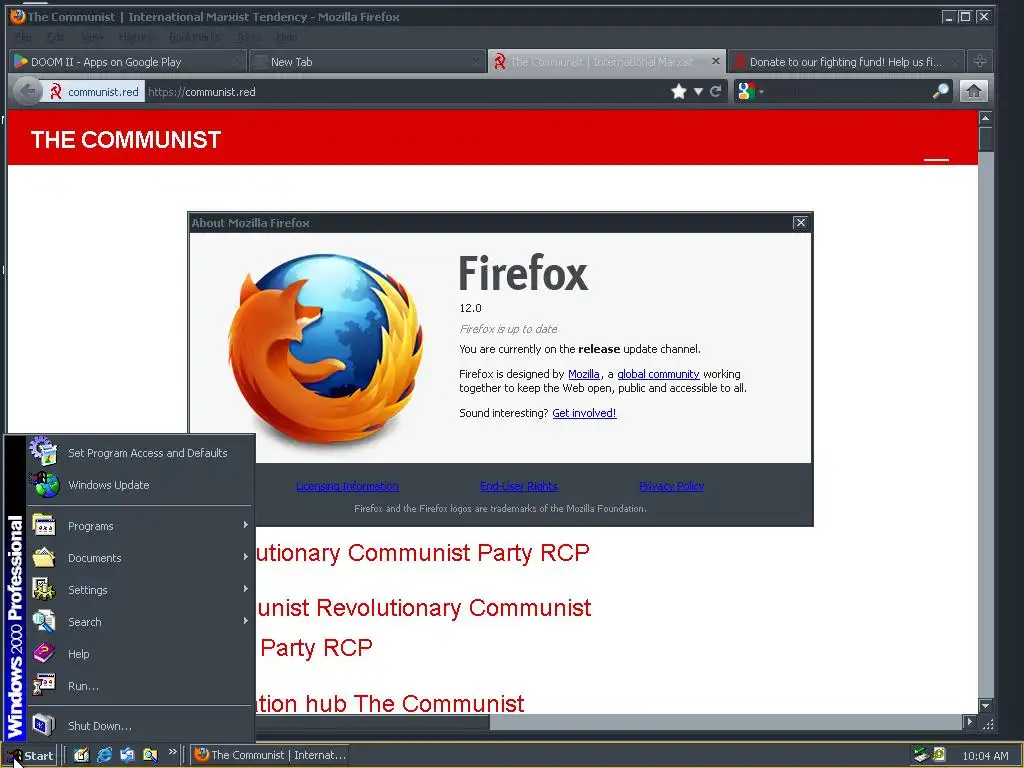Click the Firefox globe logo image
The width and height of the screenshot is (1024, 768).
click(x=325, y=349)
